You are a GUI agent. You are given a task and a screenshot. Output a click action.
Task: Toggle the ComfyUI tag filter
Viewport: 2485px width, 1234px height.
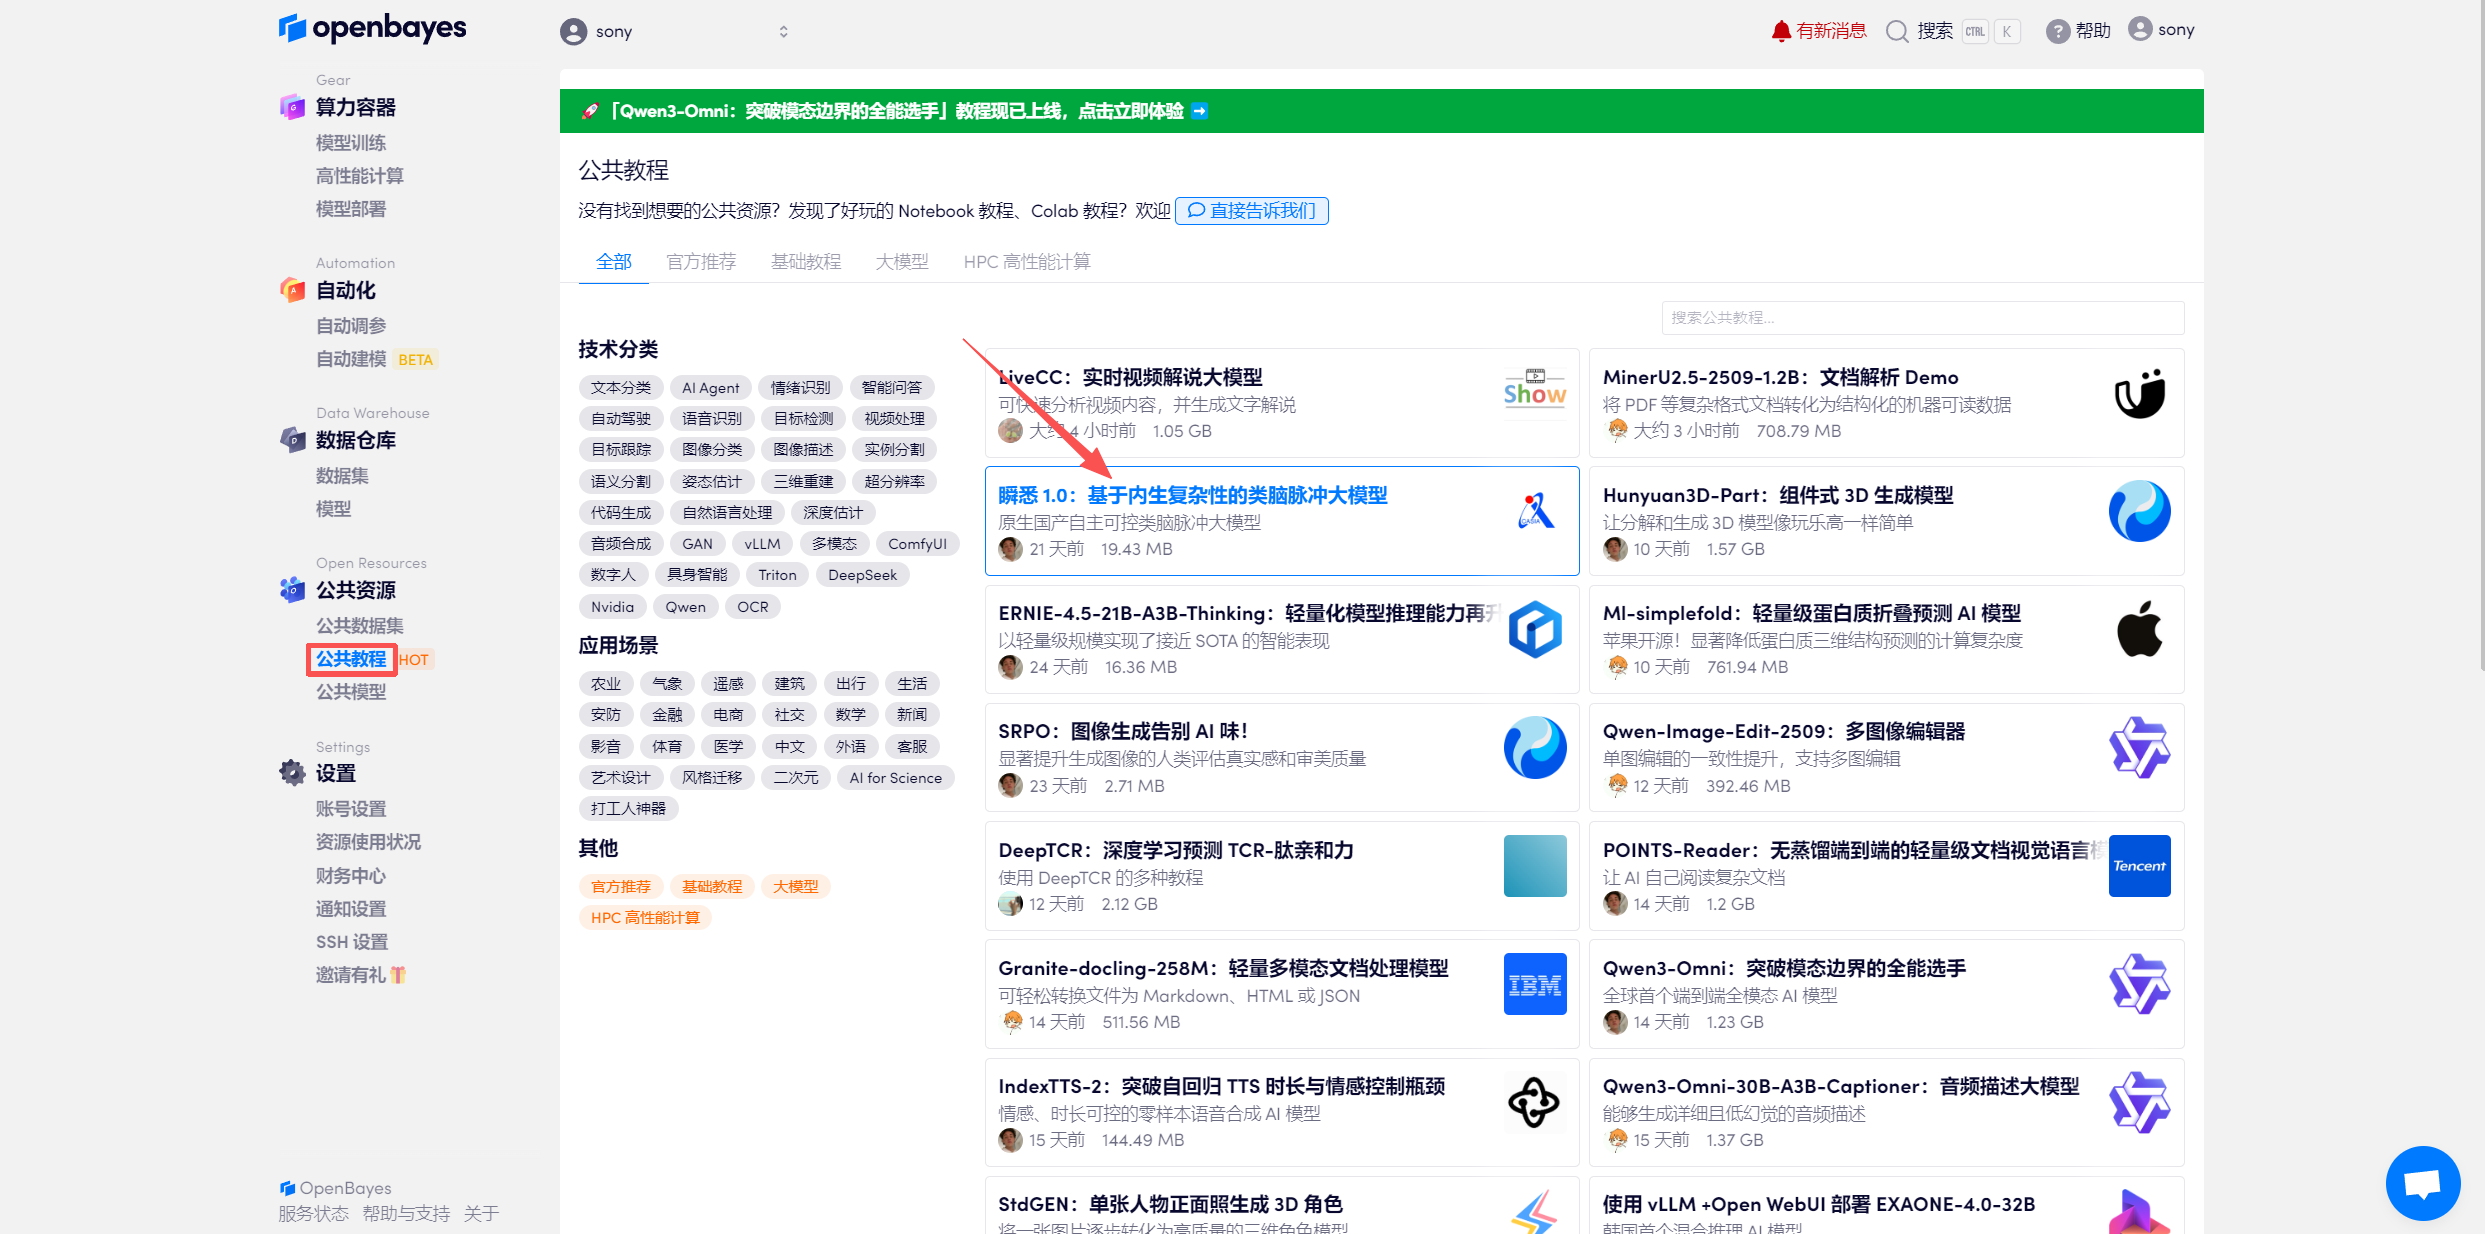point(918,544)
